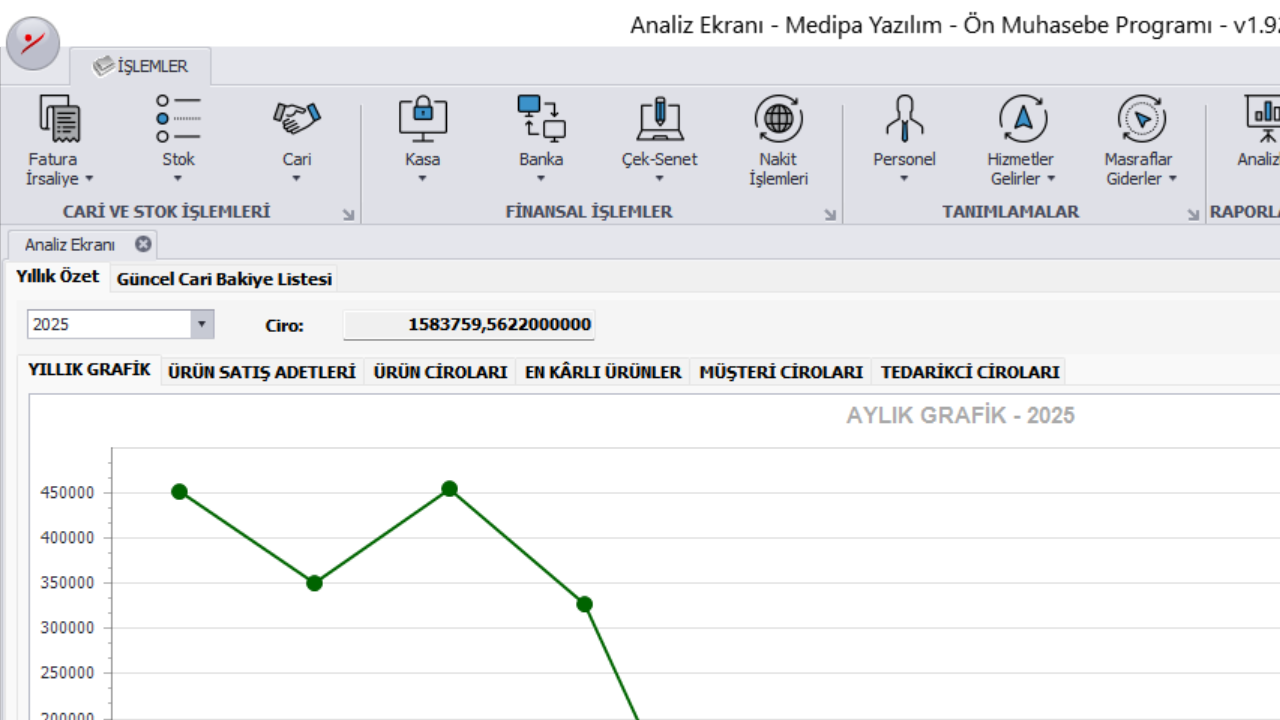Close the Analiz Ekranı document tab
This screenshot has width=1280, height=720.
[x=143, y=244]
